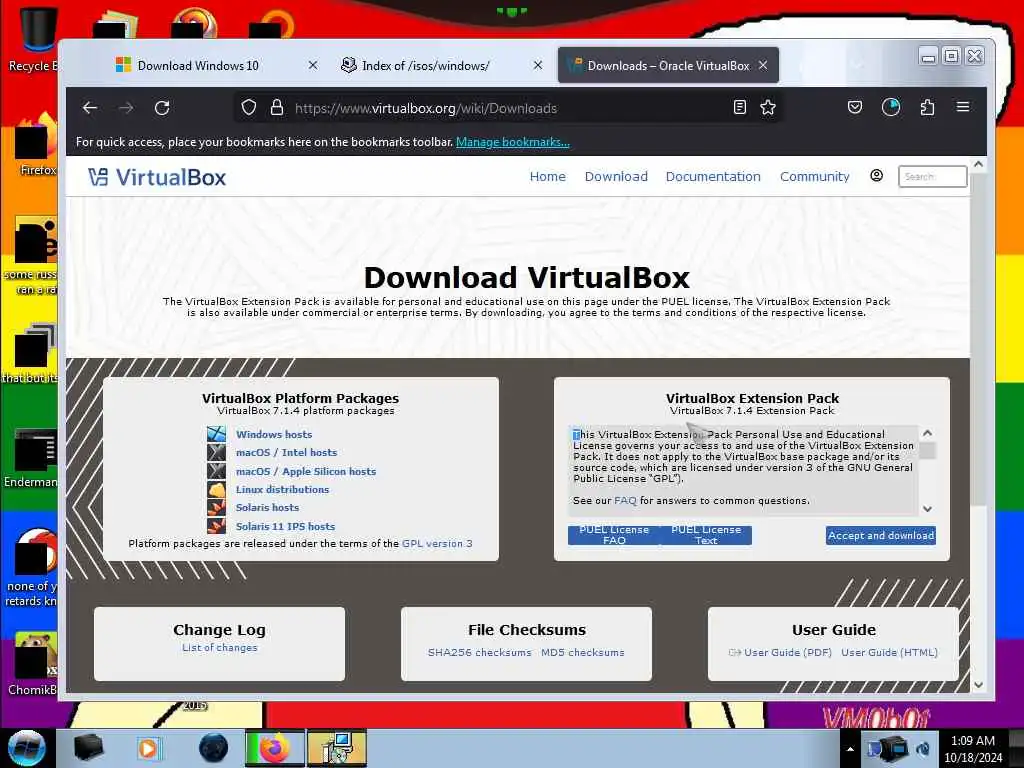The height and width of the screenshot is (768, 1024).
Task: Open the Download nav menu item
Action: click(x=616, y=176)
